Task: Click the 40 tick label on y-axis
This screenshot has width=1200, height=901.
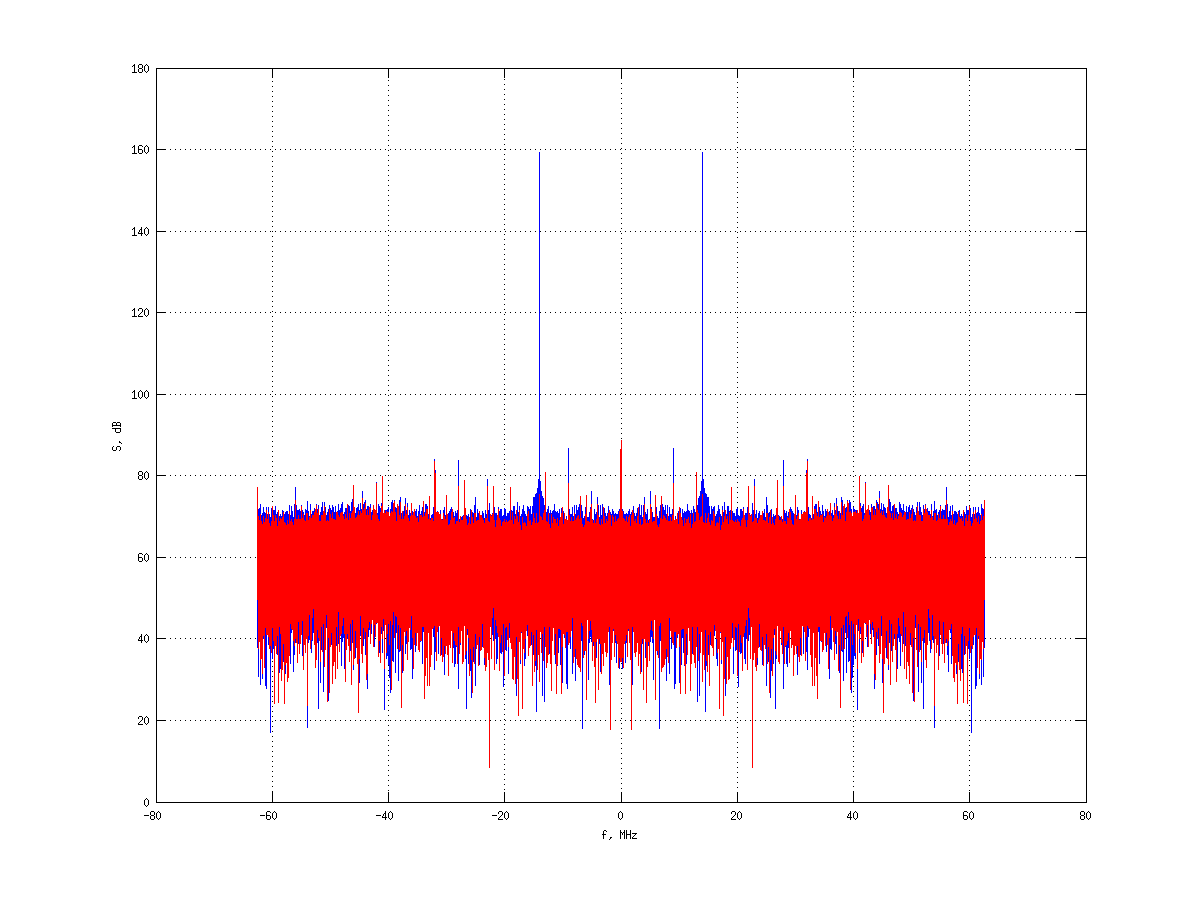Action: click(x=143, y=639)
